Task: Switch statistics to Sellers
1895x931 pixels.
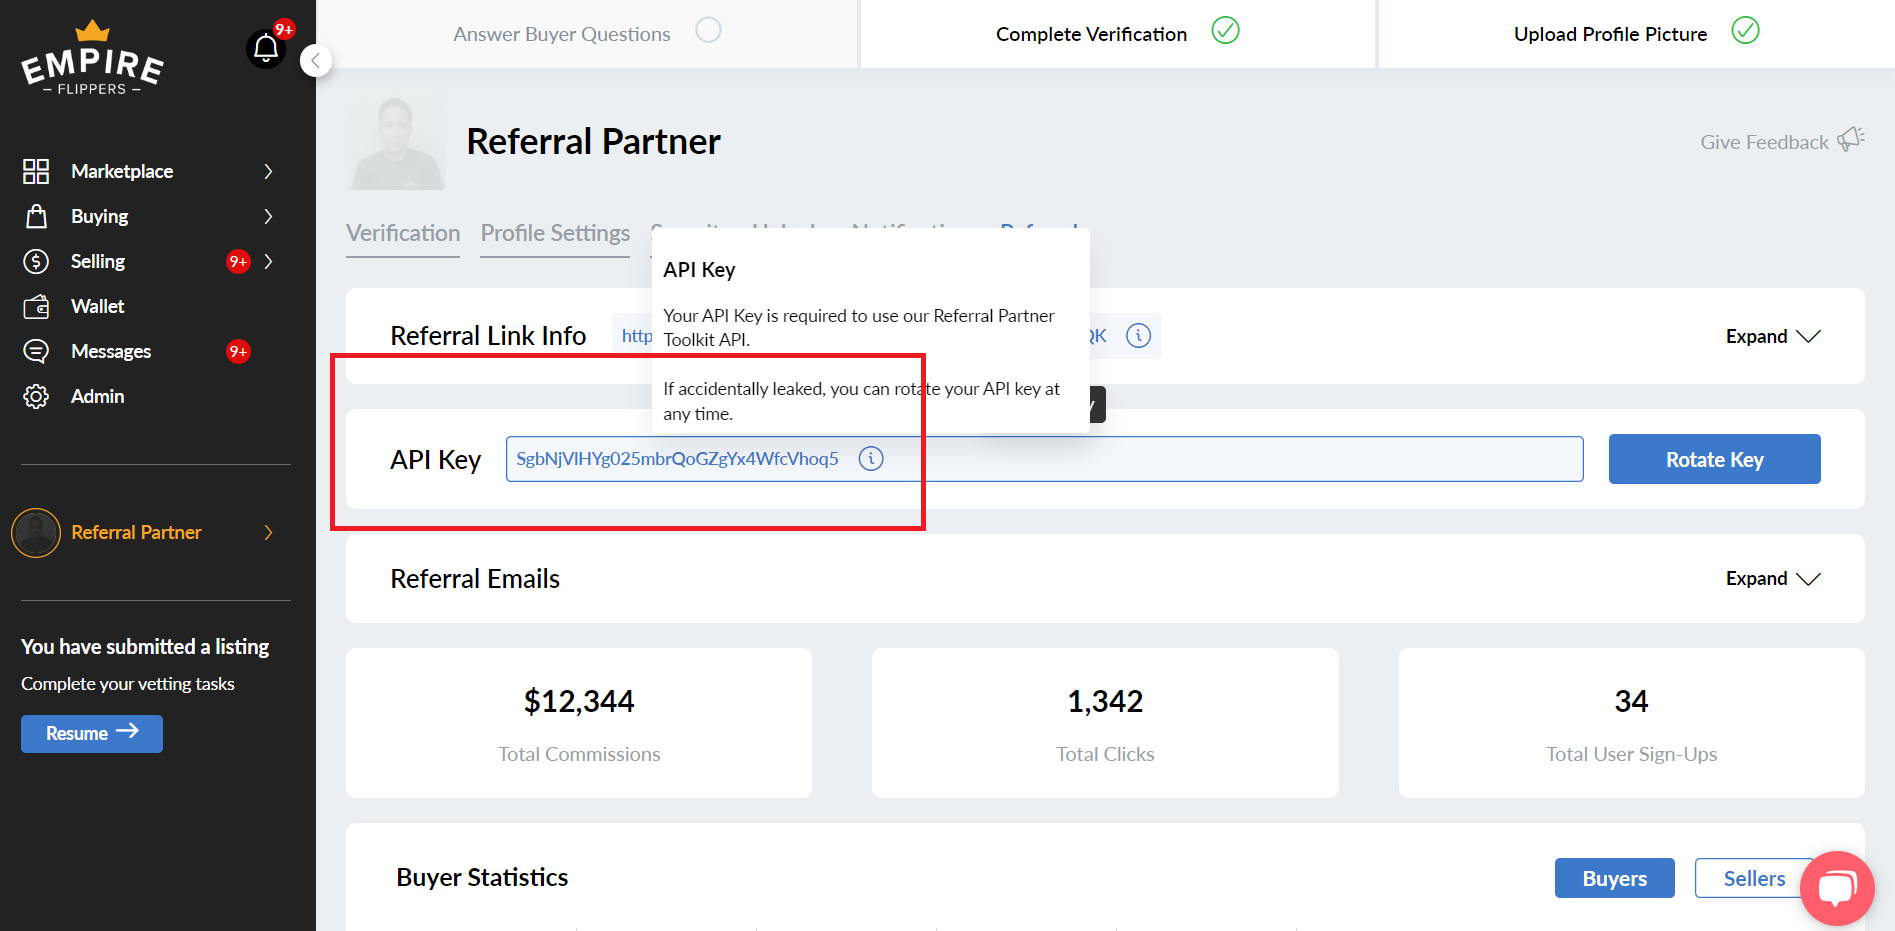Action: pos(1753,877)
